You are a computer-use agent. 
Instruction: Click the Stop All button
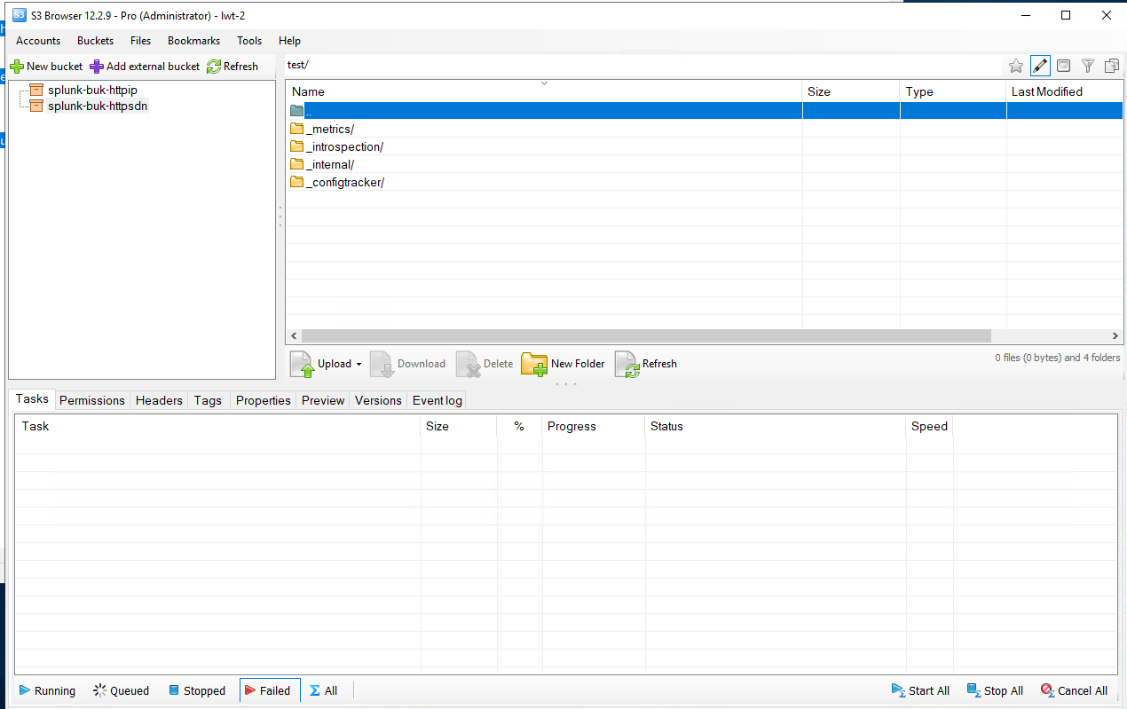pos(995,691)
